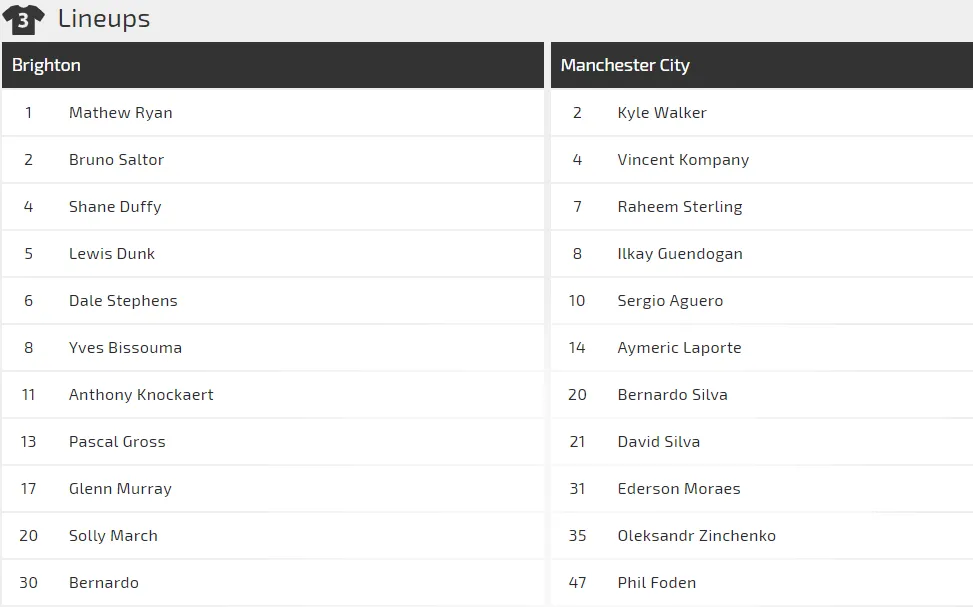Open Bernardo Silva's player profile
The height and width of the screenshot is (607, 973).
point(673,395)
